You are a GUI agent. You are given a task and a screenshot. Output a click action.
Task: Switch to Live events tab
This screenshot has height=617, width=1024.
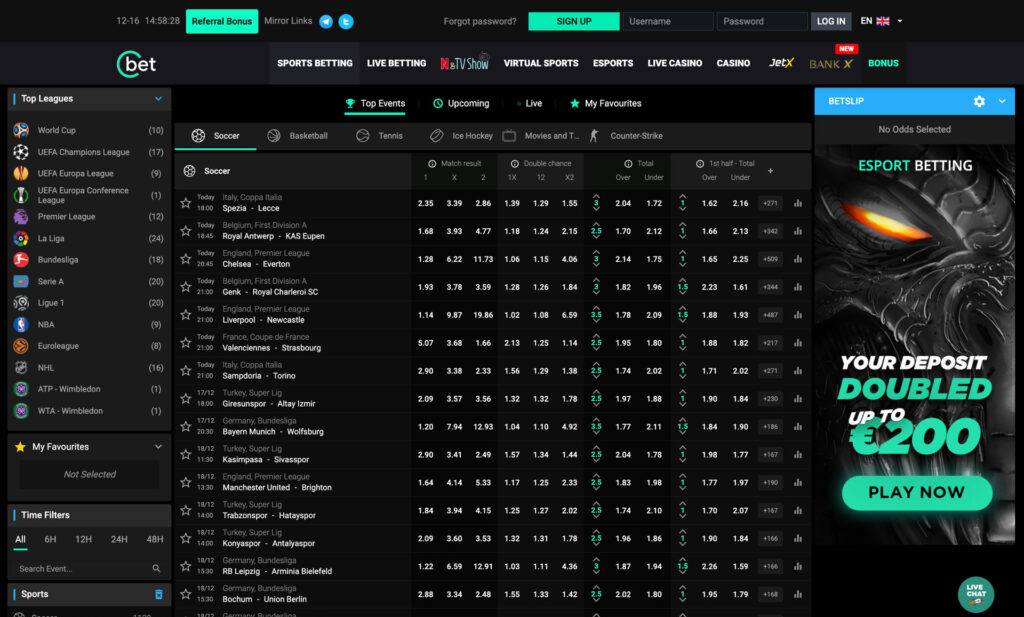pyautogui.click(x=530, y=103)
